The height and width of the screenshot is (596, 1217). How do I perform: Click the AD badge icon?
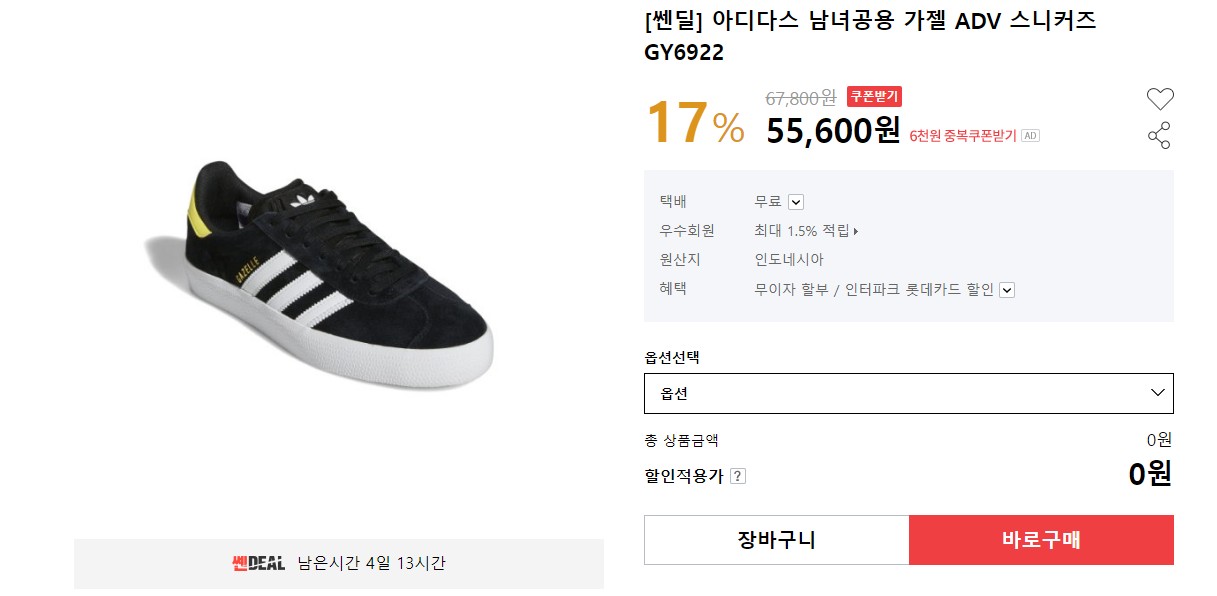click(x=1030, y=136)
